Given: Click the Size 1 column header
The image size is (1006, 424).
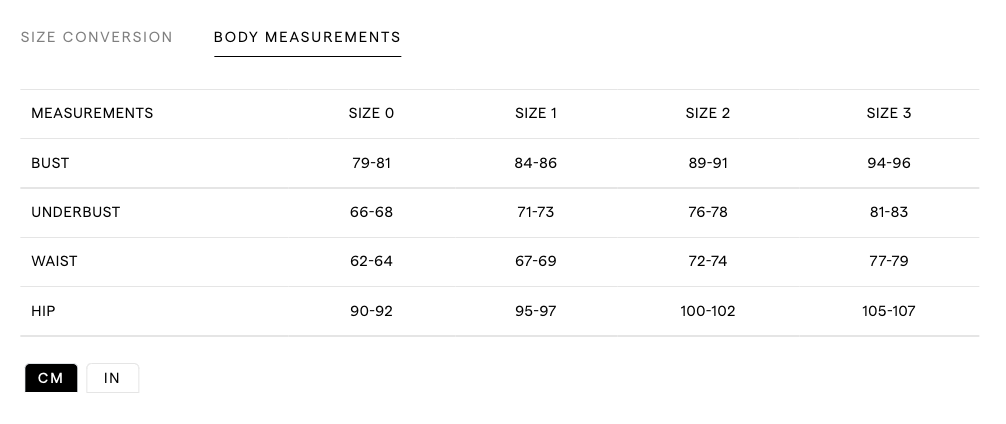Looking at the screenshot, I should tap(536, 113).
